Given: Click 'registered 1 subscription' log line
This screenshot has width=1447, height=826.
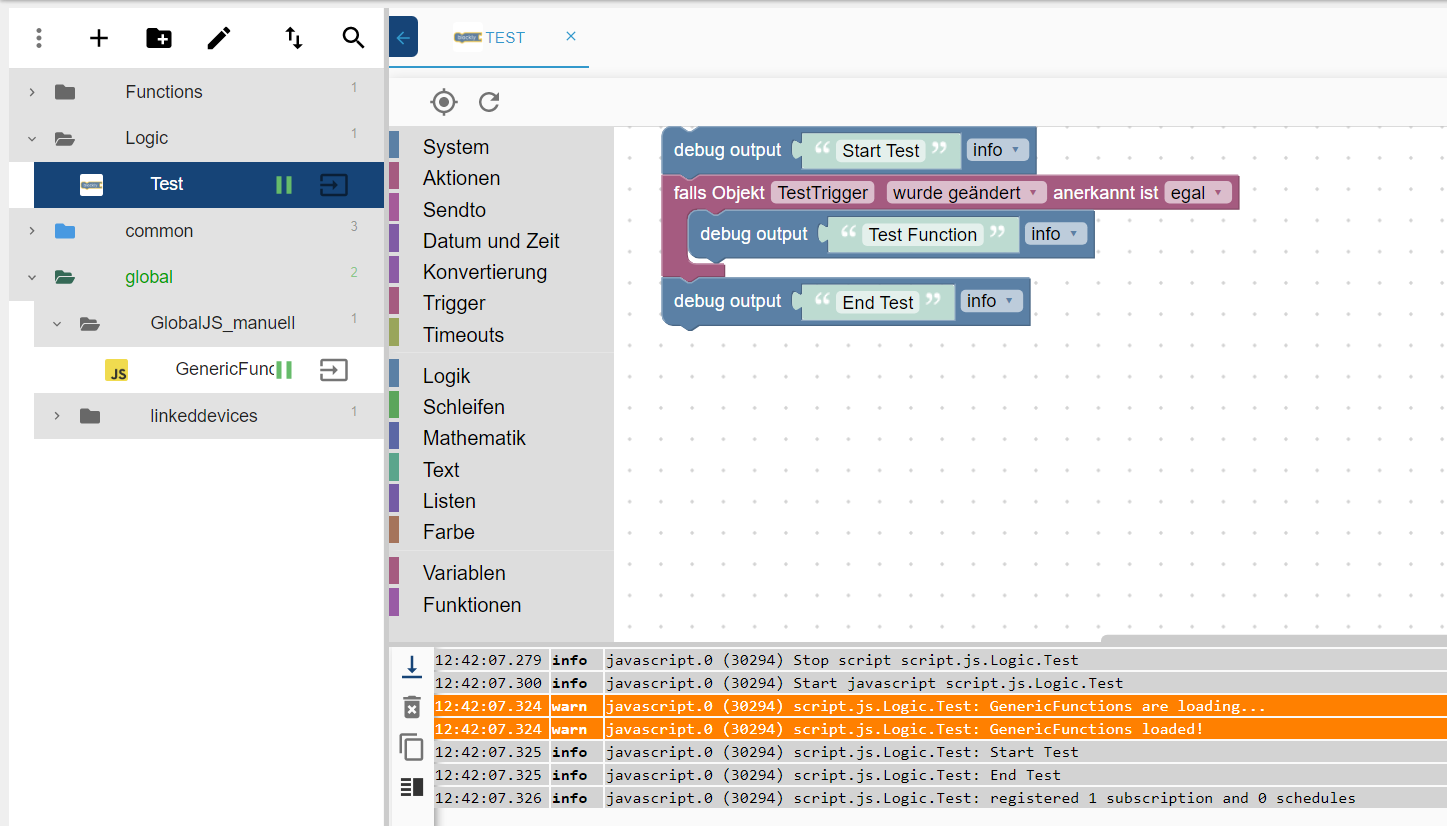Looking at the screenshot, I should (940, 798).
